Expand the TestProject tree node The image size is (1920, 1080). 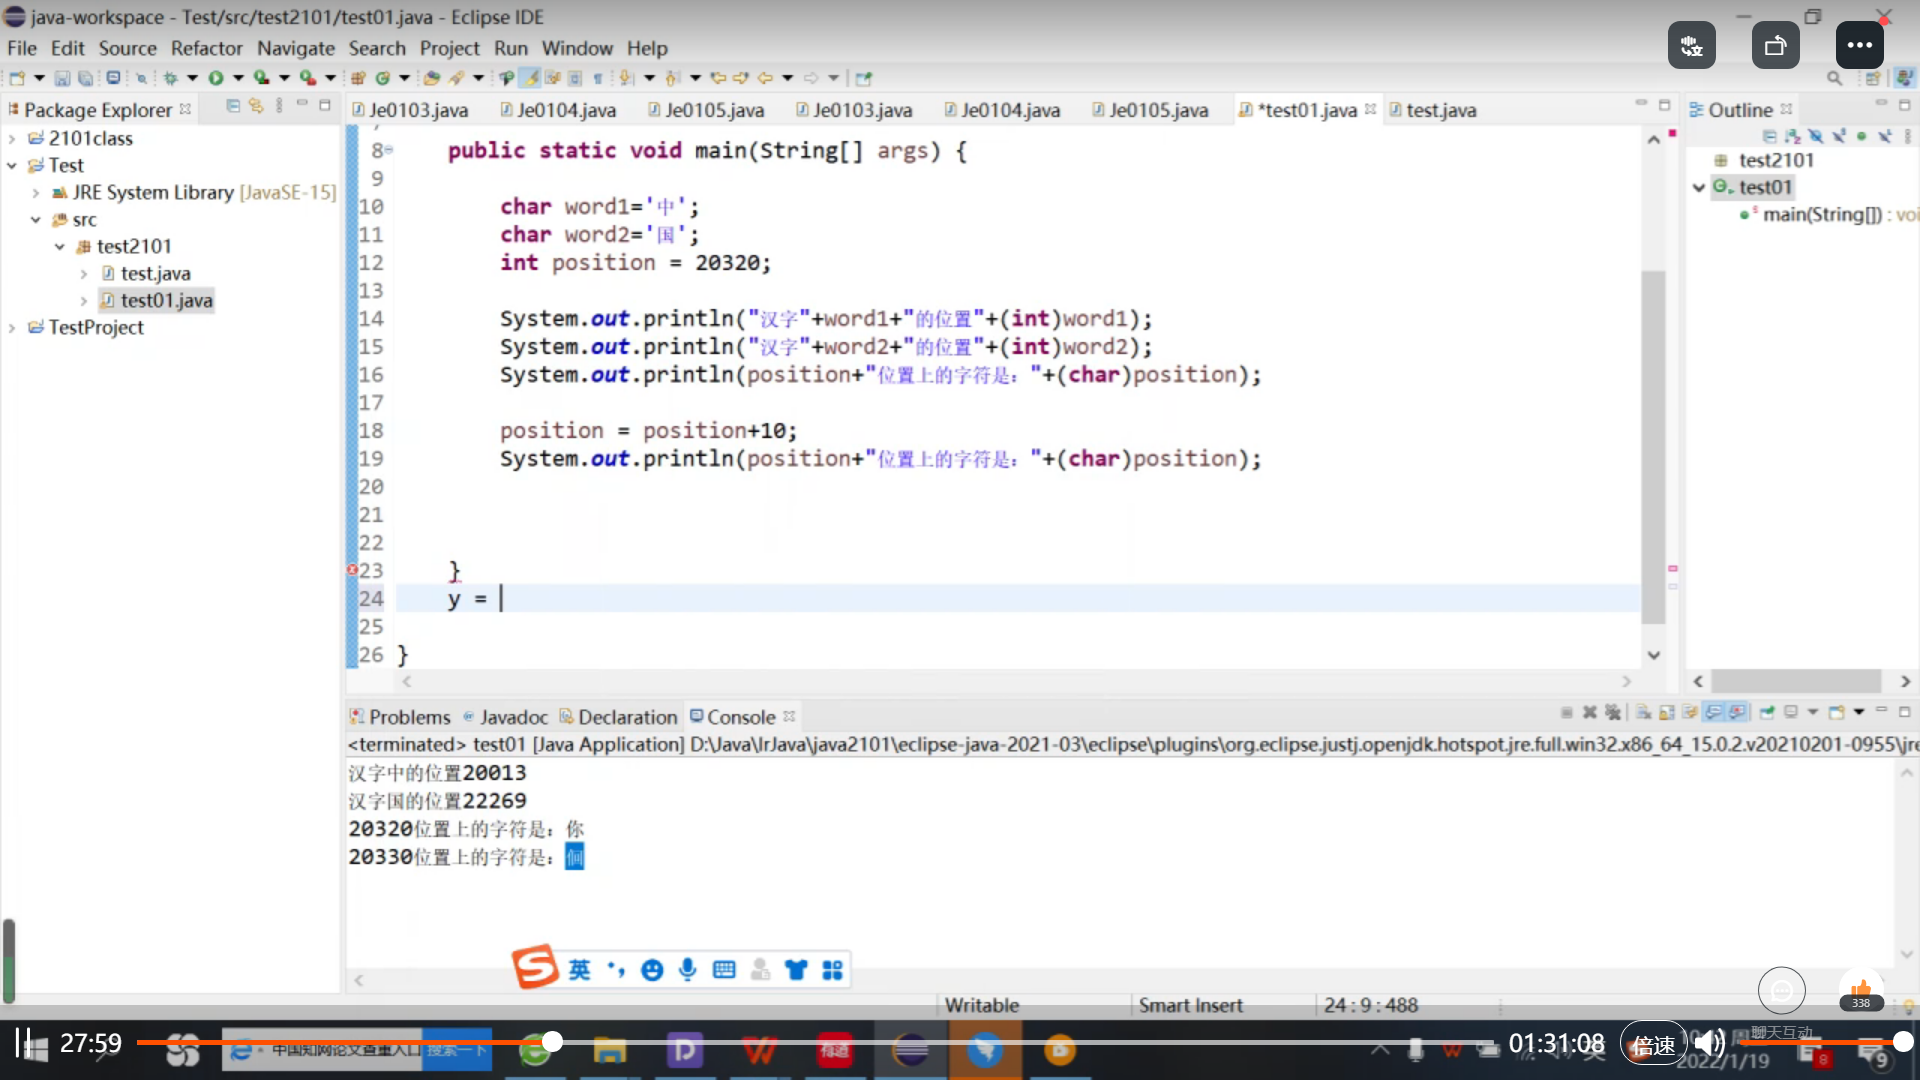(12, 328)
